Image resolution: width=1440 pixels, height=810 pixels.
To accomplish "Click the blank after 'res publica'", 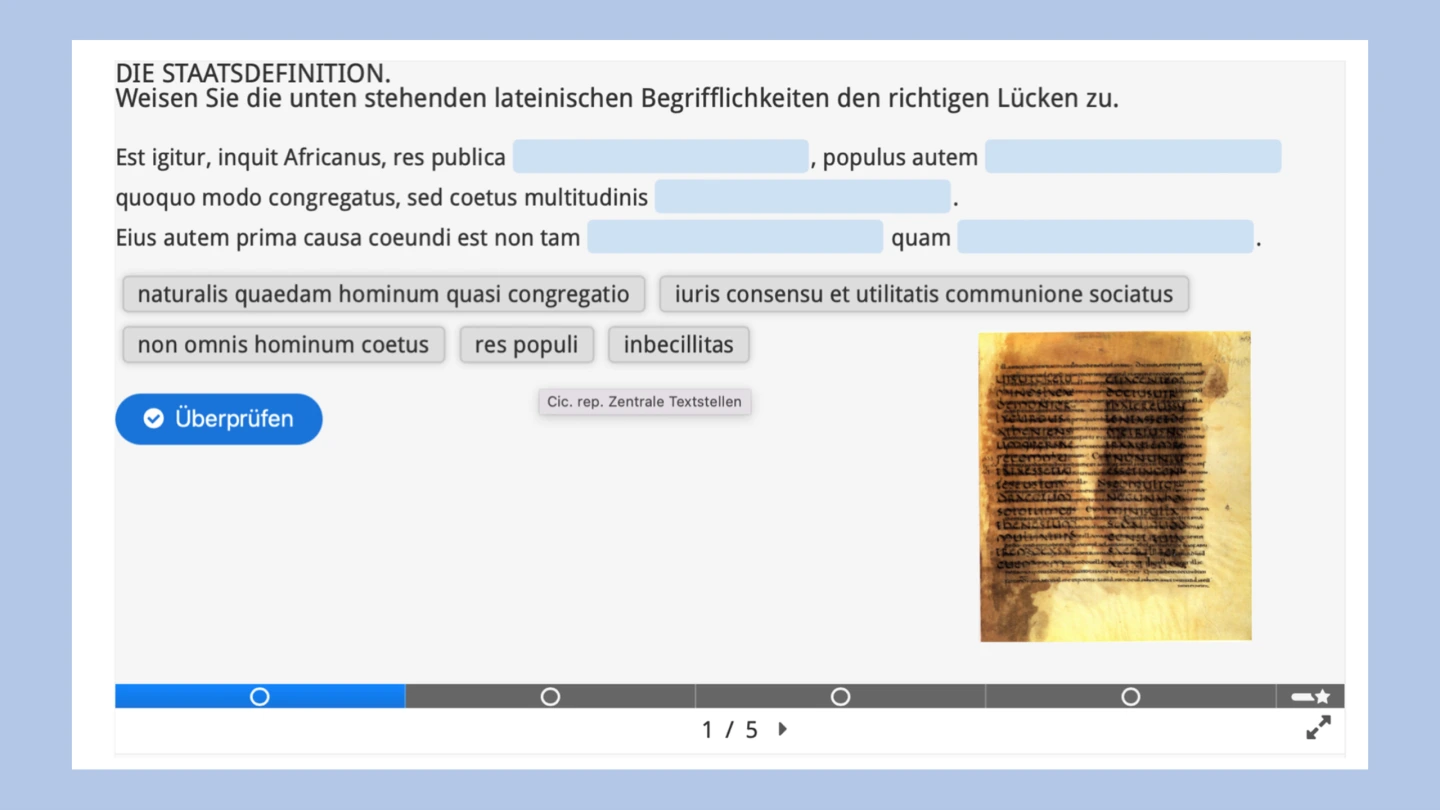I will coord(660,157).
